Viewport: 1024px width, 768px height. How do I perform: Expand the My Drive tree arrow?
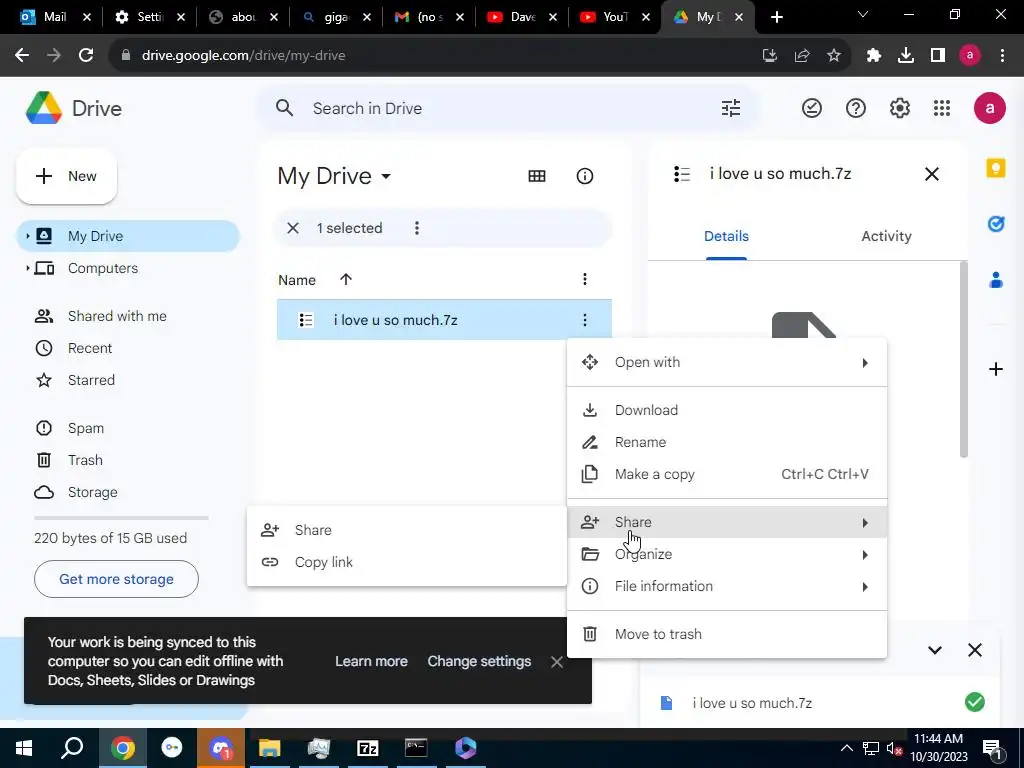pos(27,236)
